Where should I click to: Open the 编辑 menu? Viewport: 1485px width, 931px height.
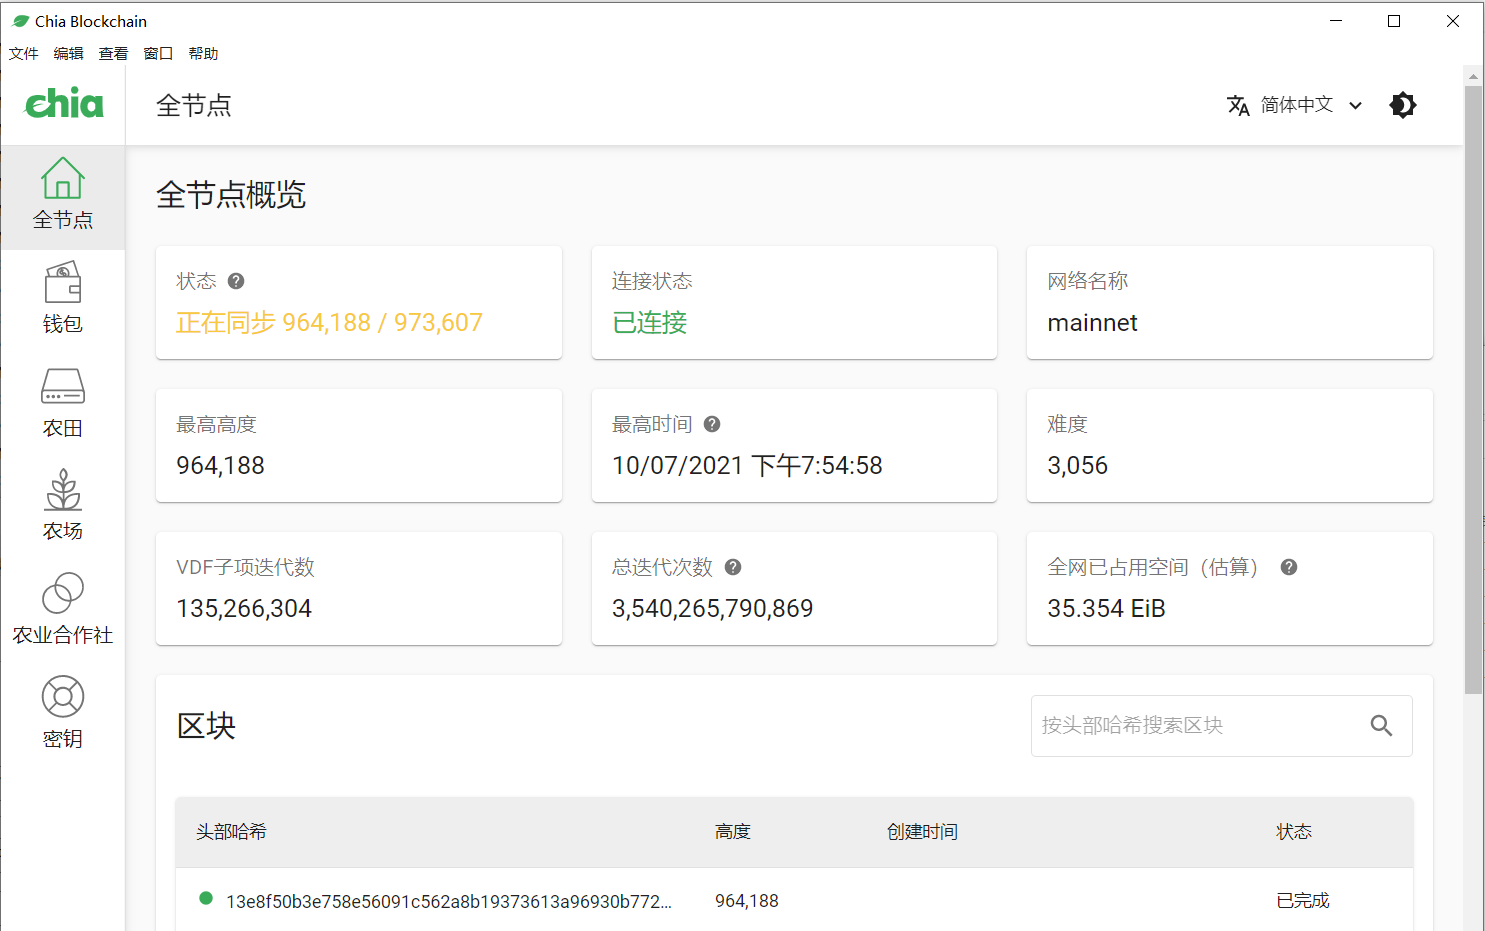pyautogui.click(x=69, y=54)
